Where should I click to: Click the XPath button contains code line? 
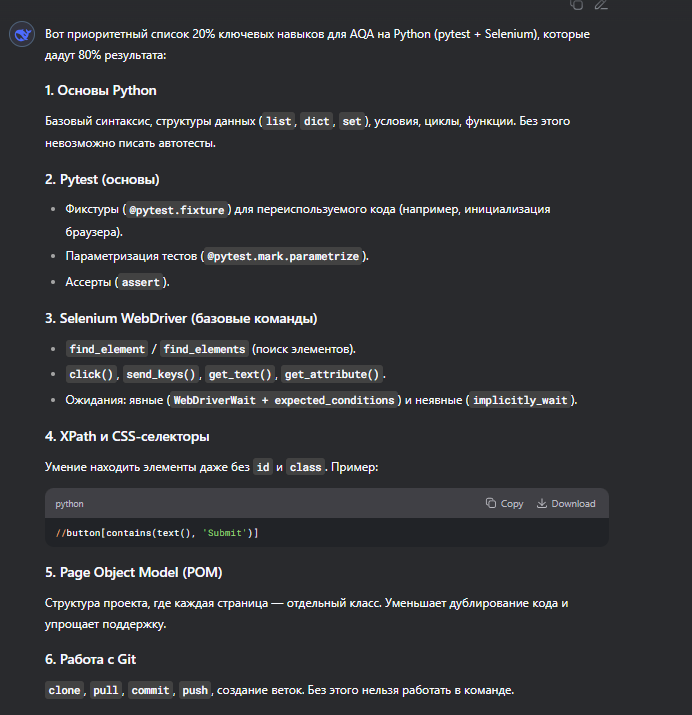point(157,533)
